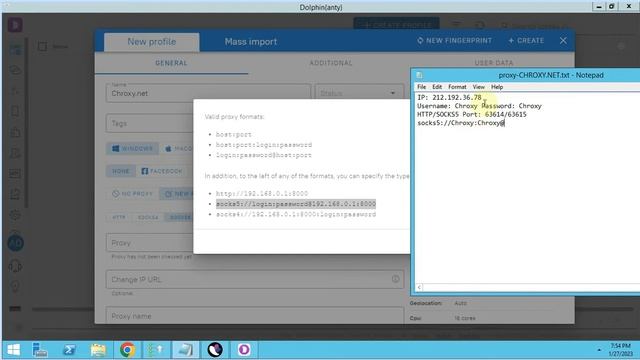This screenshot has width=640, height=360.
Task: Click the socks5://Chroxy:Chroxy@ line in Notepad
Action: click(x=461, y=123)
